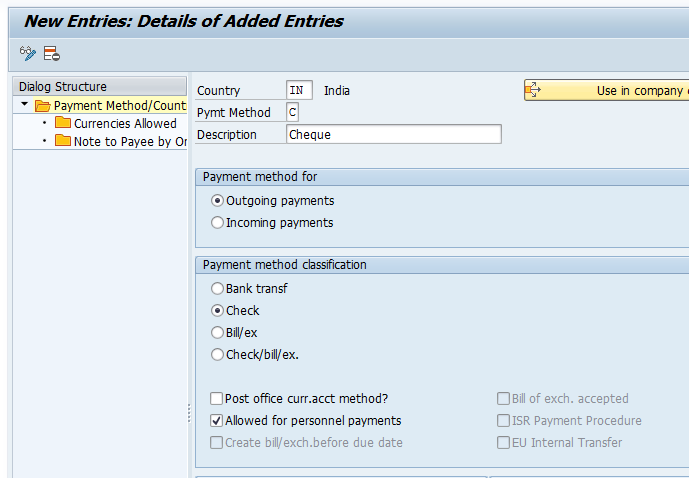
Task: Click the Country input field with IN
Action: point(299,90)
